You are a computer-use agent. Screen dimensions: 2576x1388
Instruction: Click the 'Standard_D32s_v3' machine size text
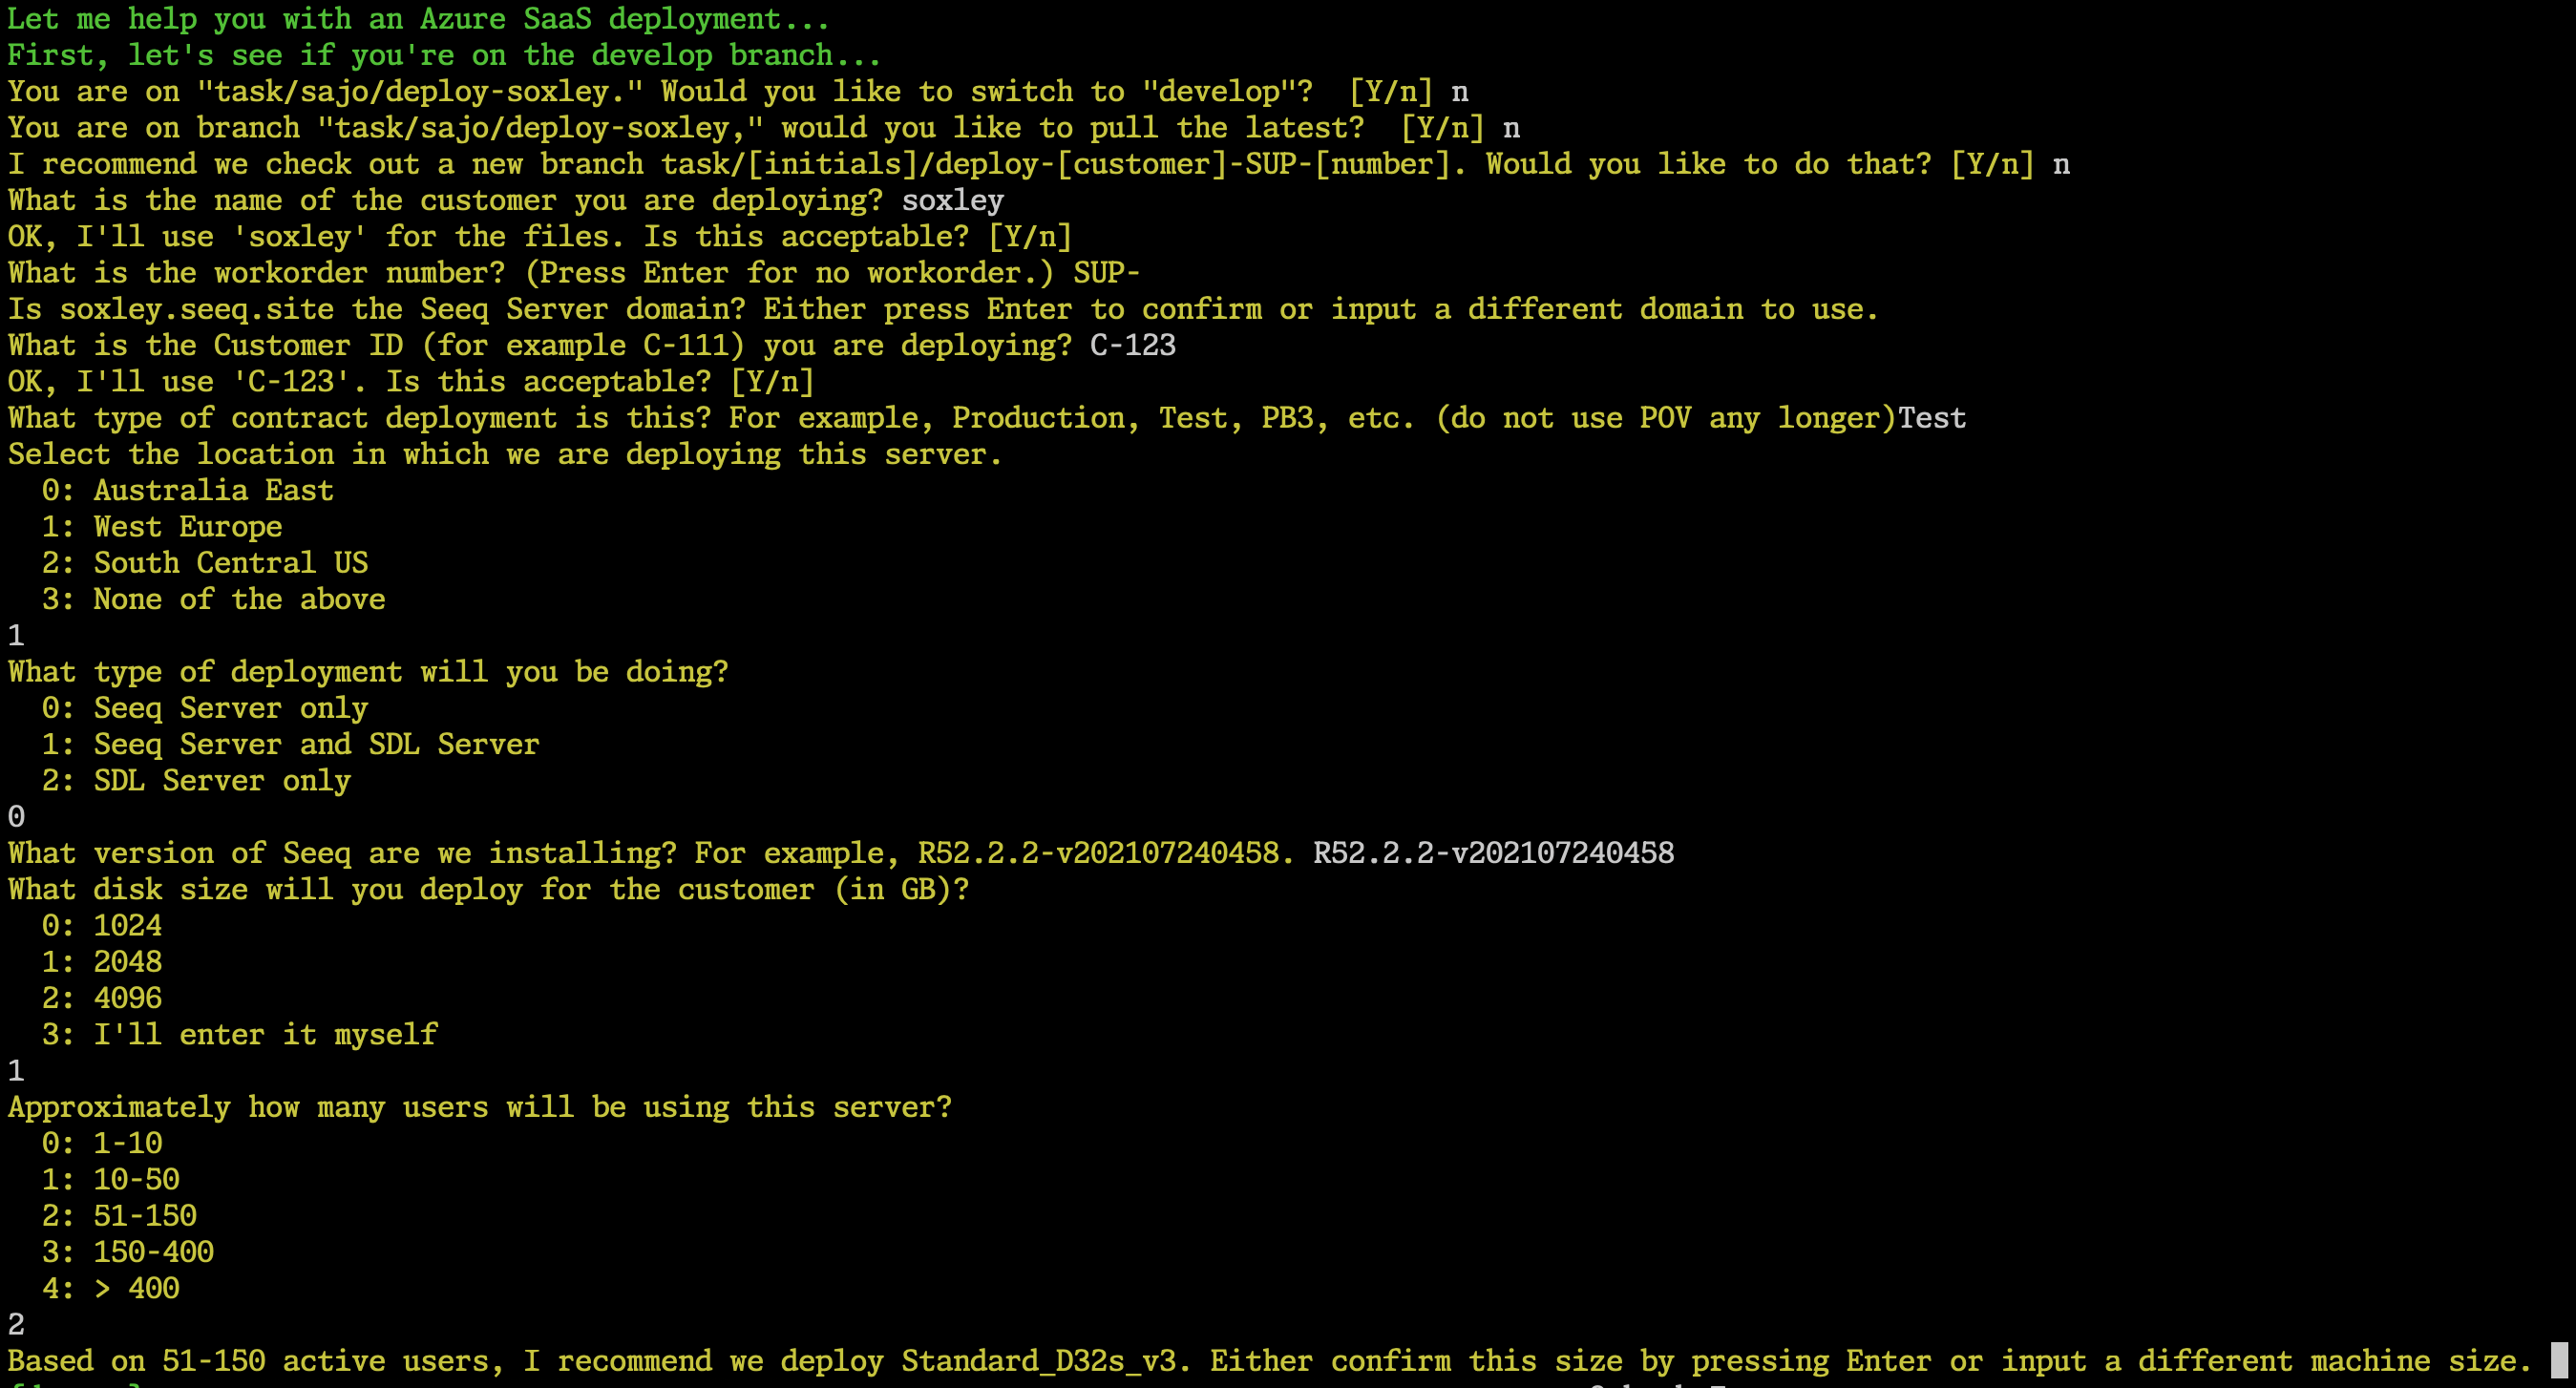point(1037,1361)
